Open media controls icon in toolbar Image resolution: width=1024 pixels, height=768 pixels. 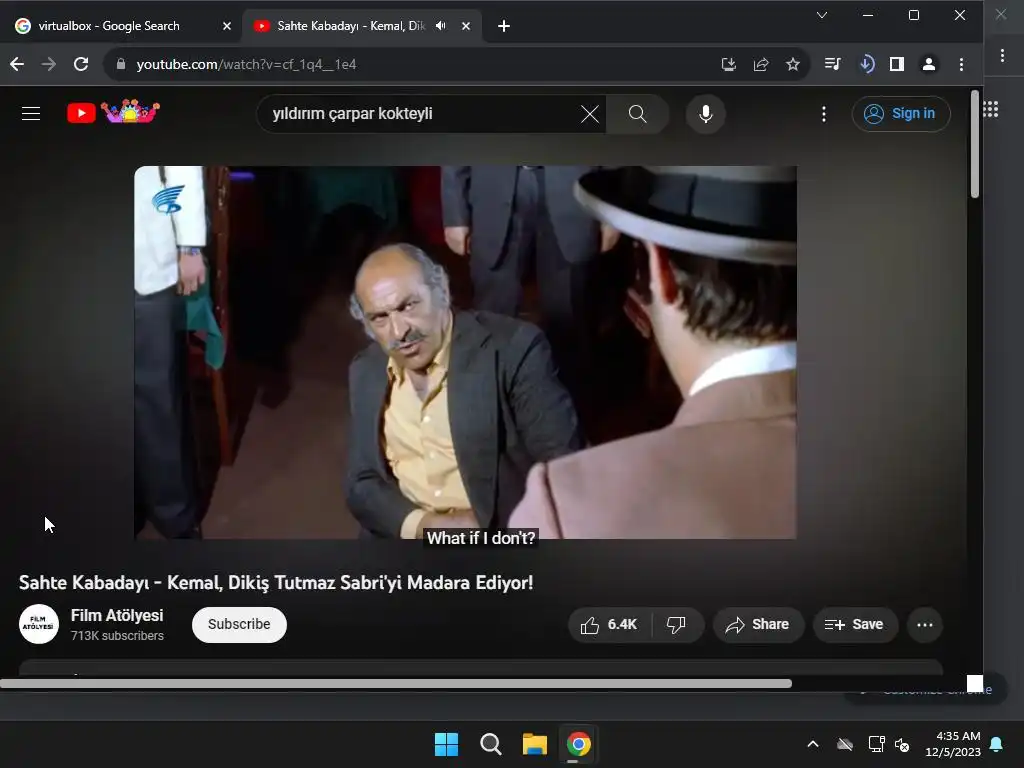[833, 64]
